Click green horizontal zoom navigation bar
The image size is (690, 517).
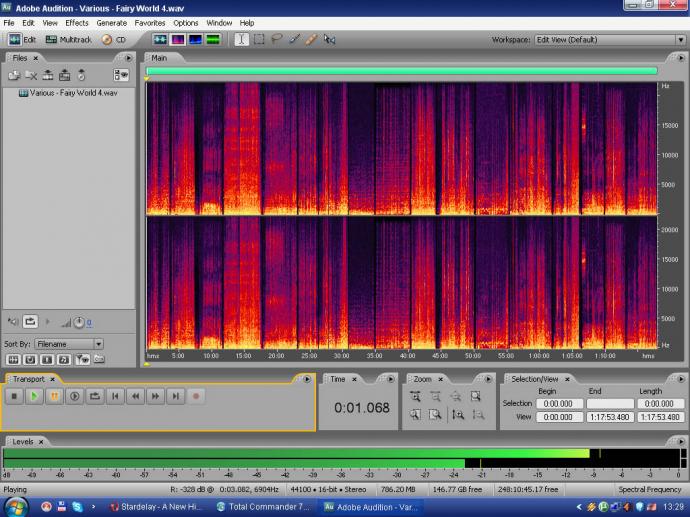[402, 70]
